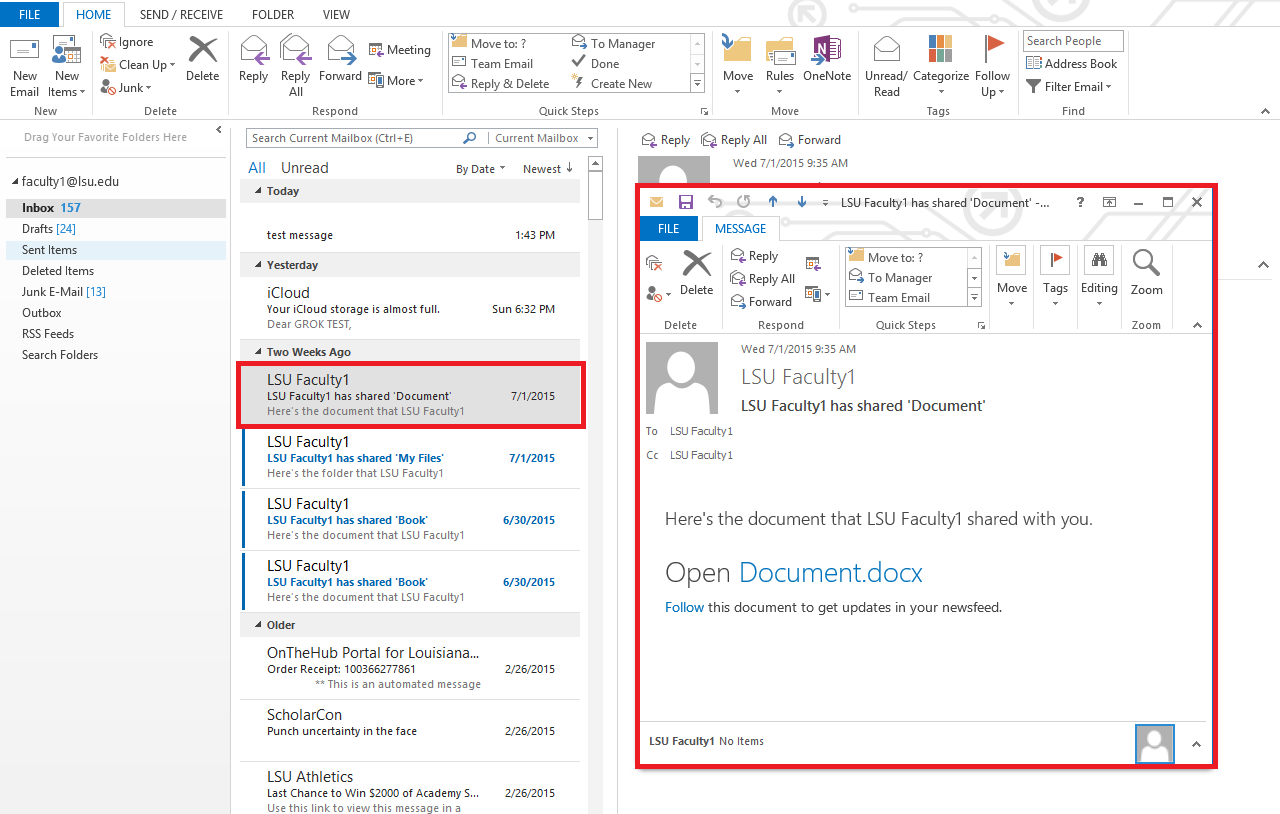Open the Document.docx link
Viewport: 1280px width, 814px height.
(831, 572)
